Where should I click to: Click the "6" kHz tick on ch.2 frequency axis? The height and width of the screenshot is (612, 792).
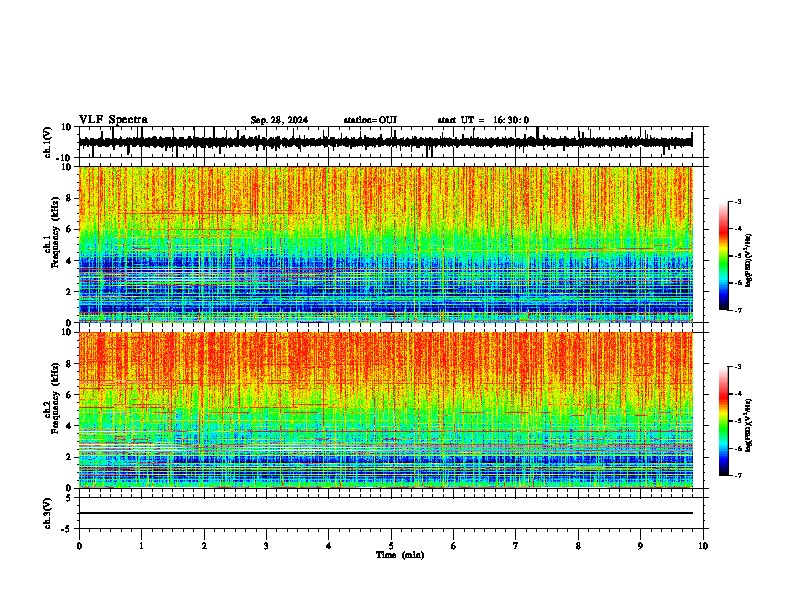tap(69, 395)
